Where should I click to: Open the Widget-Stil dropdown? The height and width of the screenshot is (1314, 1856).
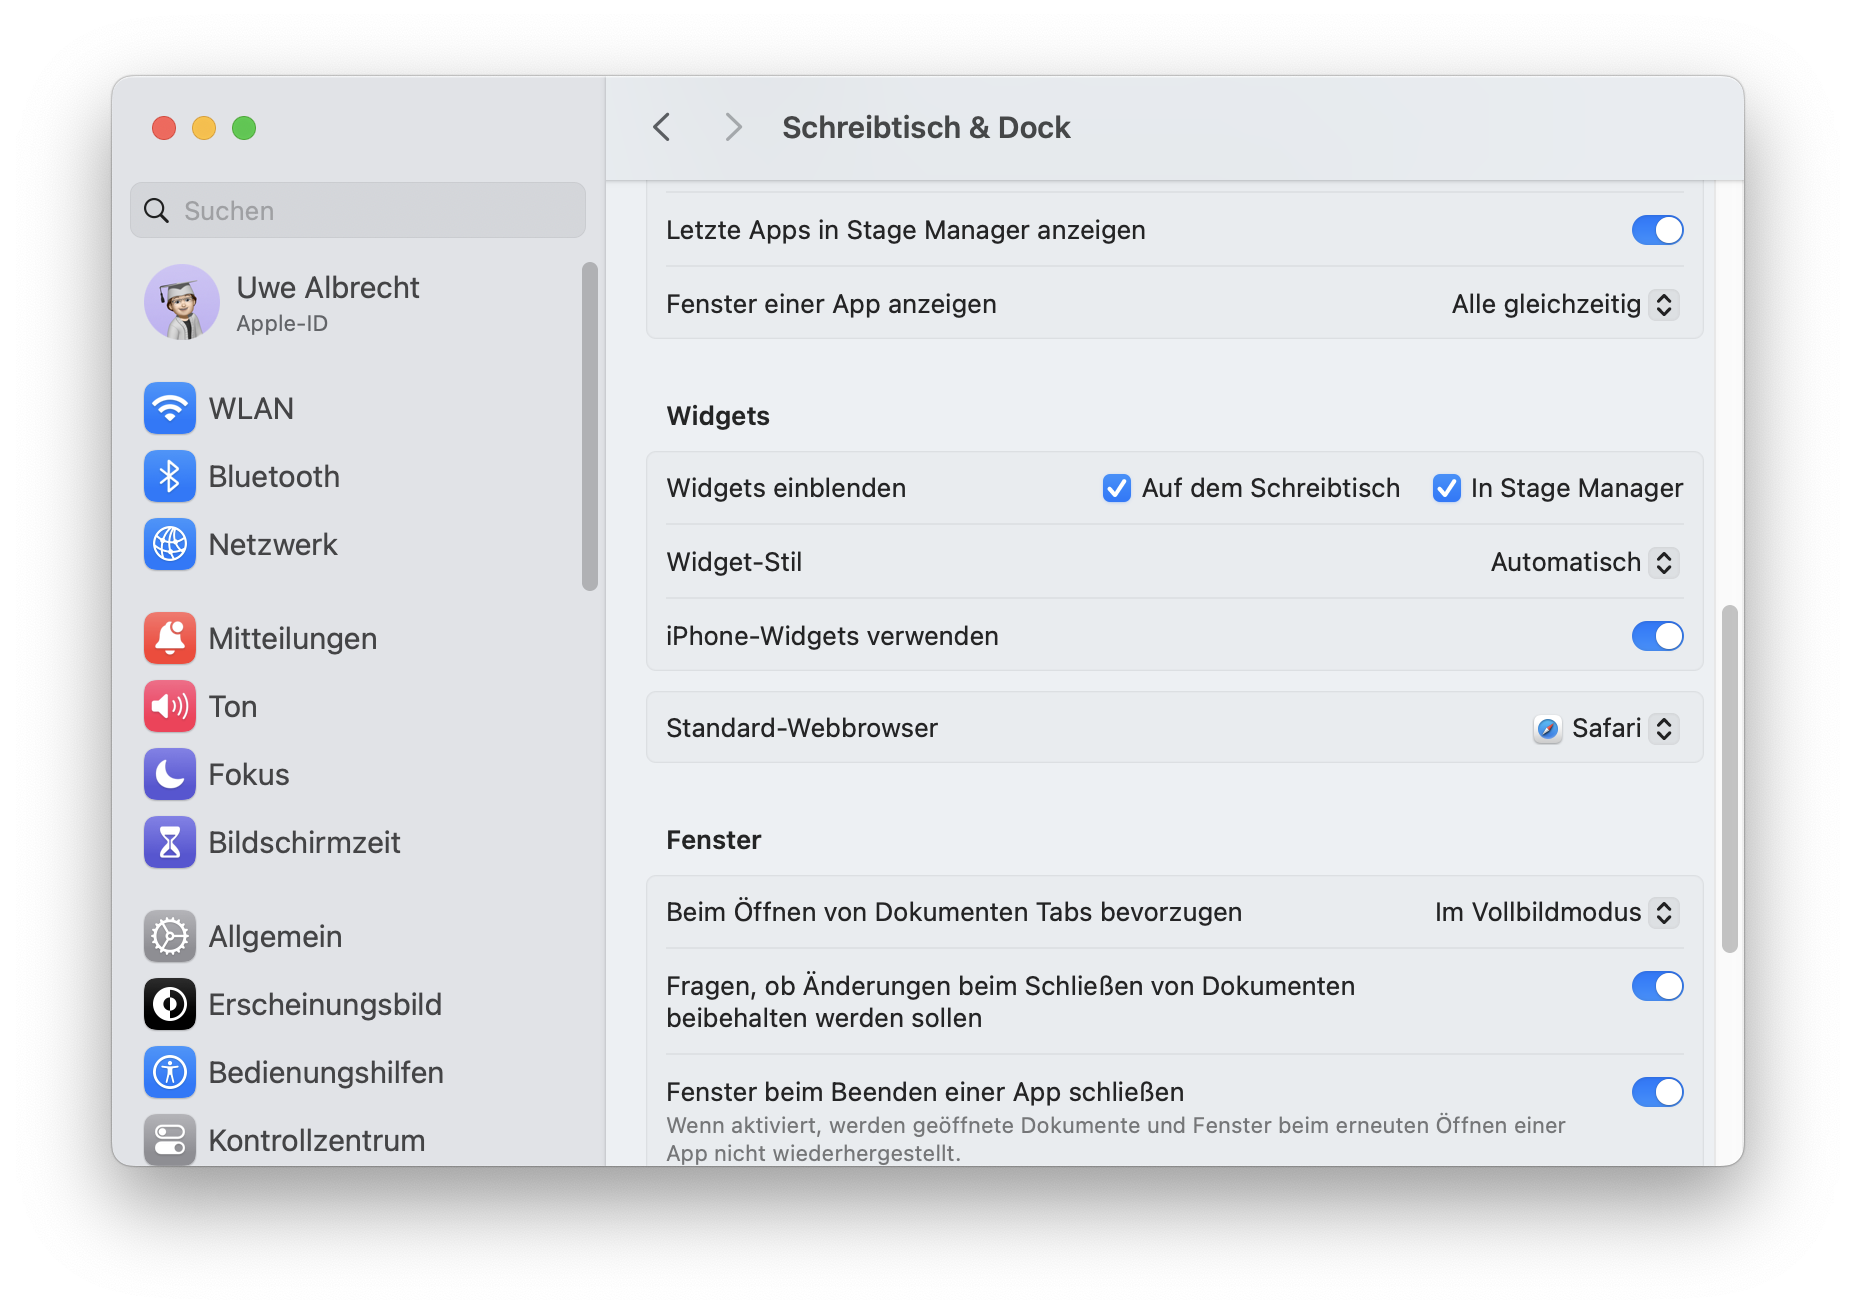coord(1583,562)
